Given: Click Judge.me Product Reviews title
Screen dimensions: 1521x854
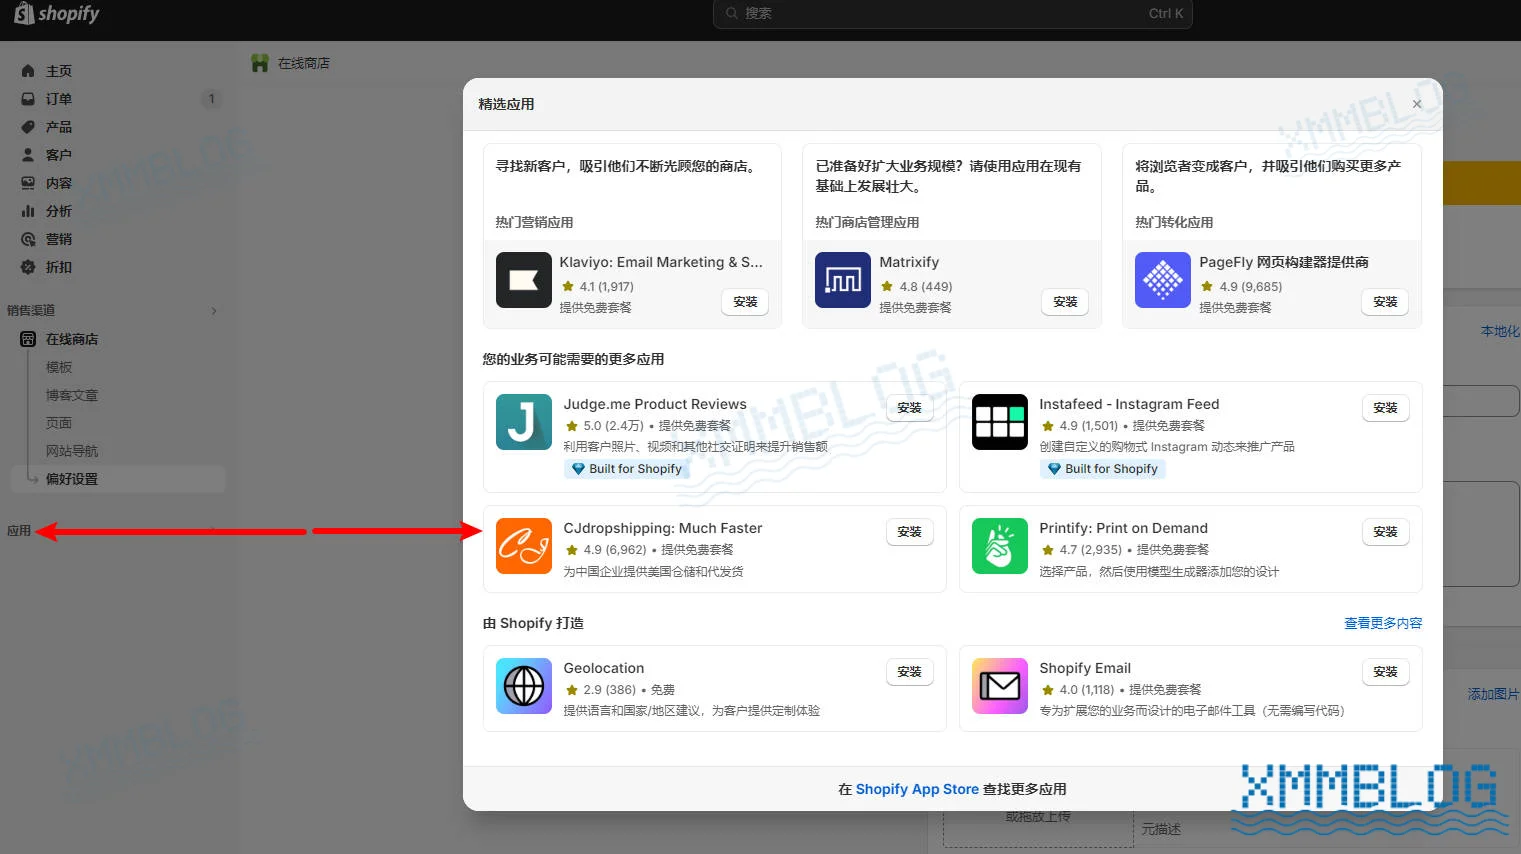Looking at the screenshot, I should (x=655, y=404).
